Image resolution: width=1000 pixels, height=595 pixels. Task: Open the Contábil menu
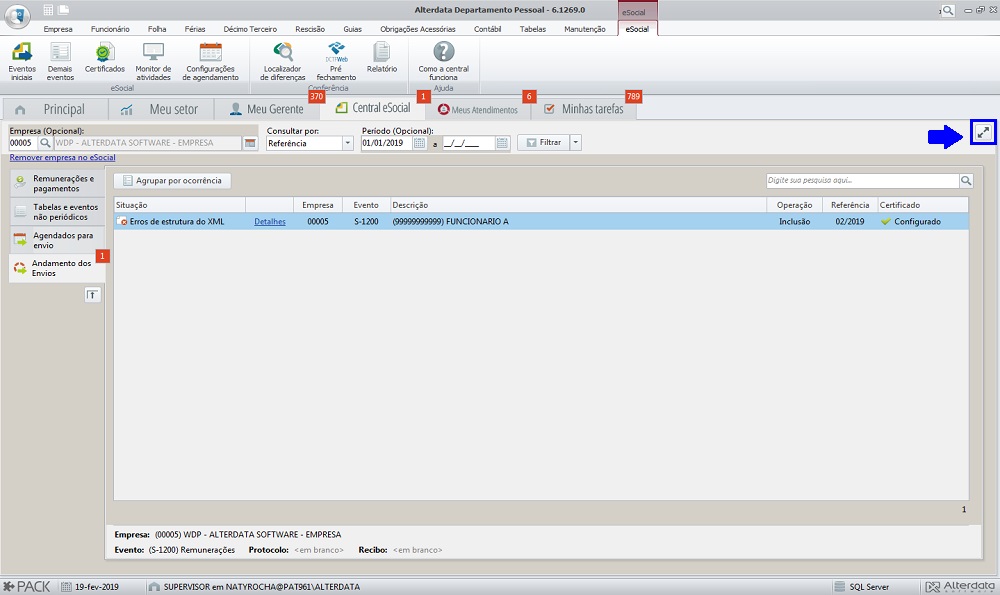(x=487, y=29)
